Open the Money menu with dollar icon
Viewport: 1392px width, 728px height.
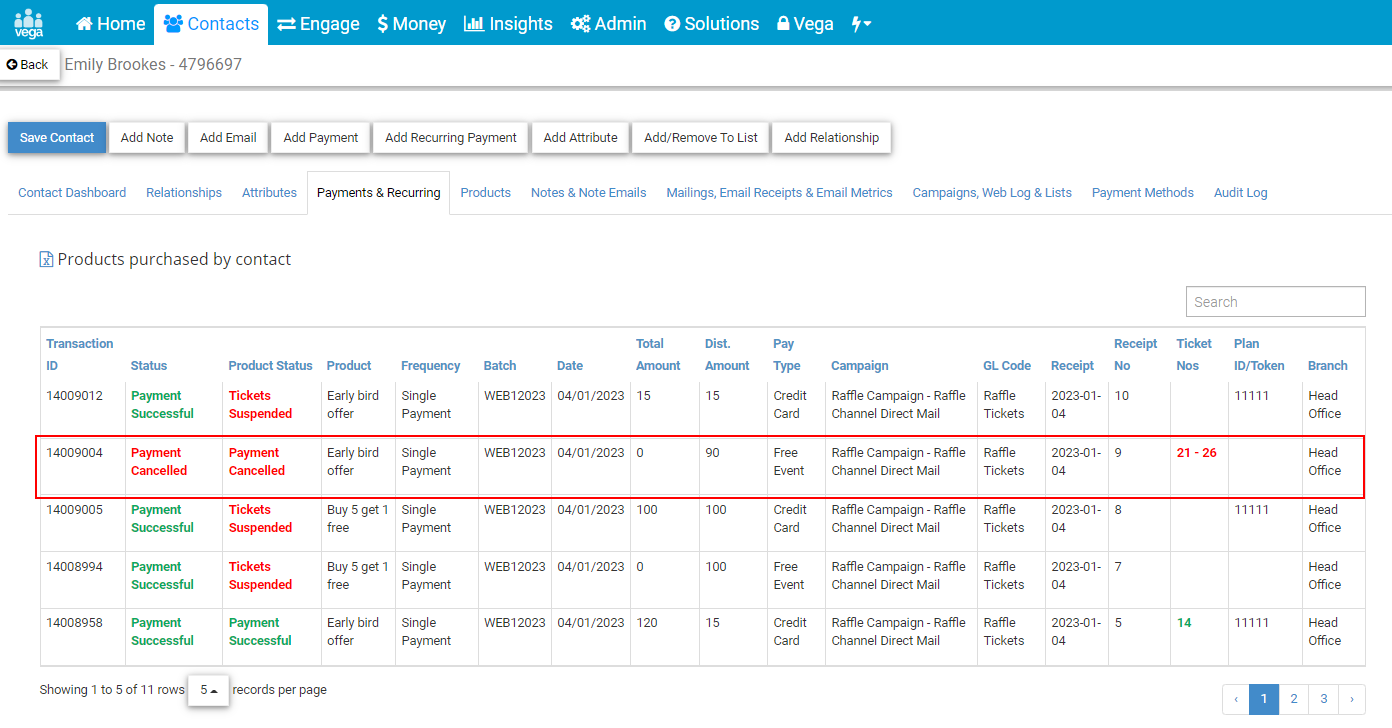411,23
